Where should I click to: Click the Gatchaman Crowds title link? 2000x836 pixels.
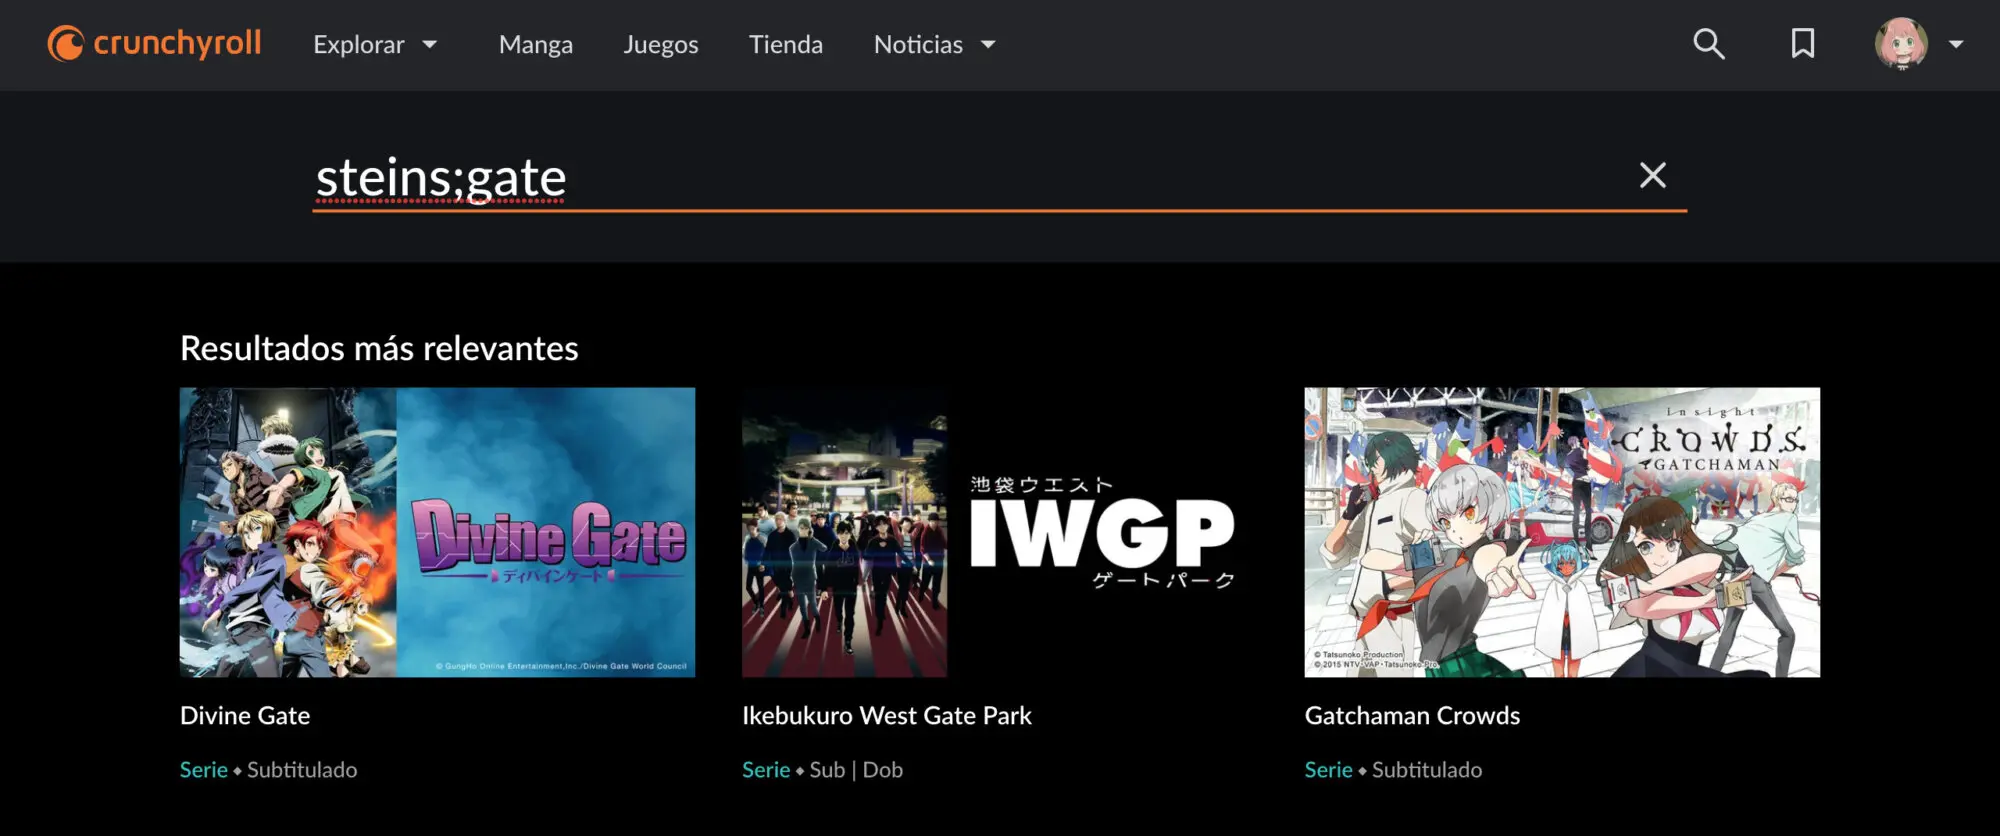[x=1412, y=716]
